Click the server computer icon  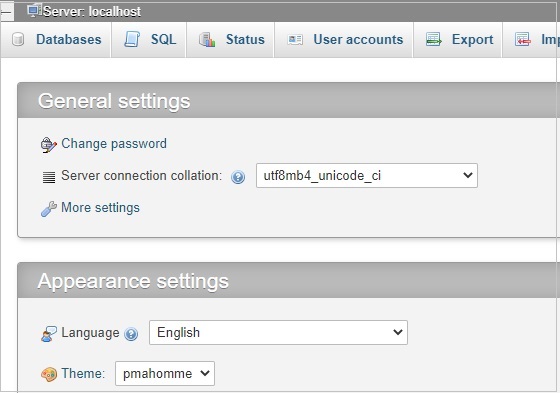(34, 11)
